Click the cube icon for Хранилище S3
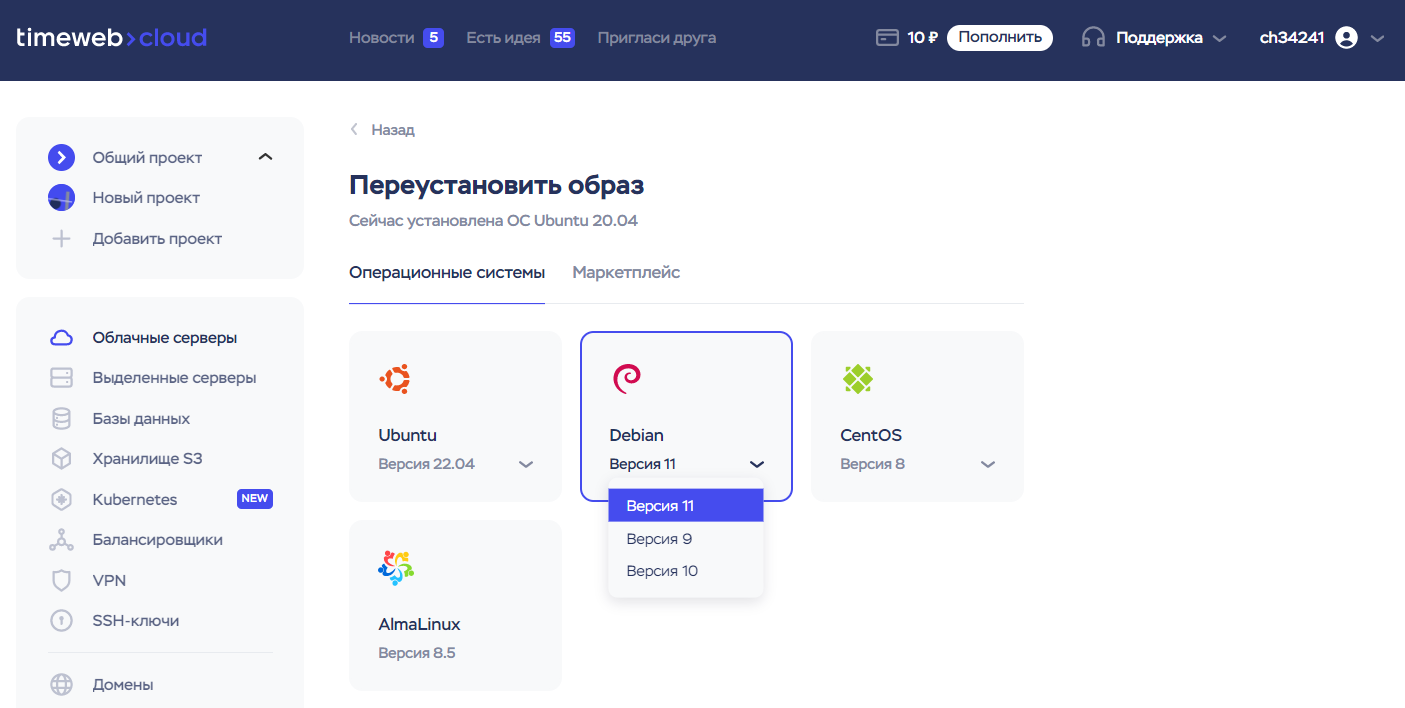Viewport: 1405px width, 708px height. click(62, 459)
